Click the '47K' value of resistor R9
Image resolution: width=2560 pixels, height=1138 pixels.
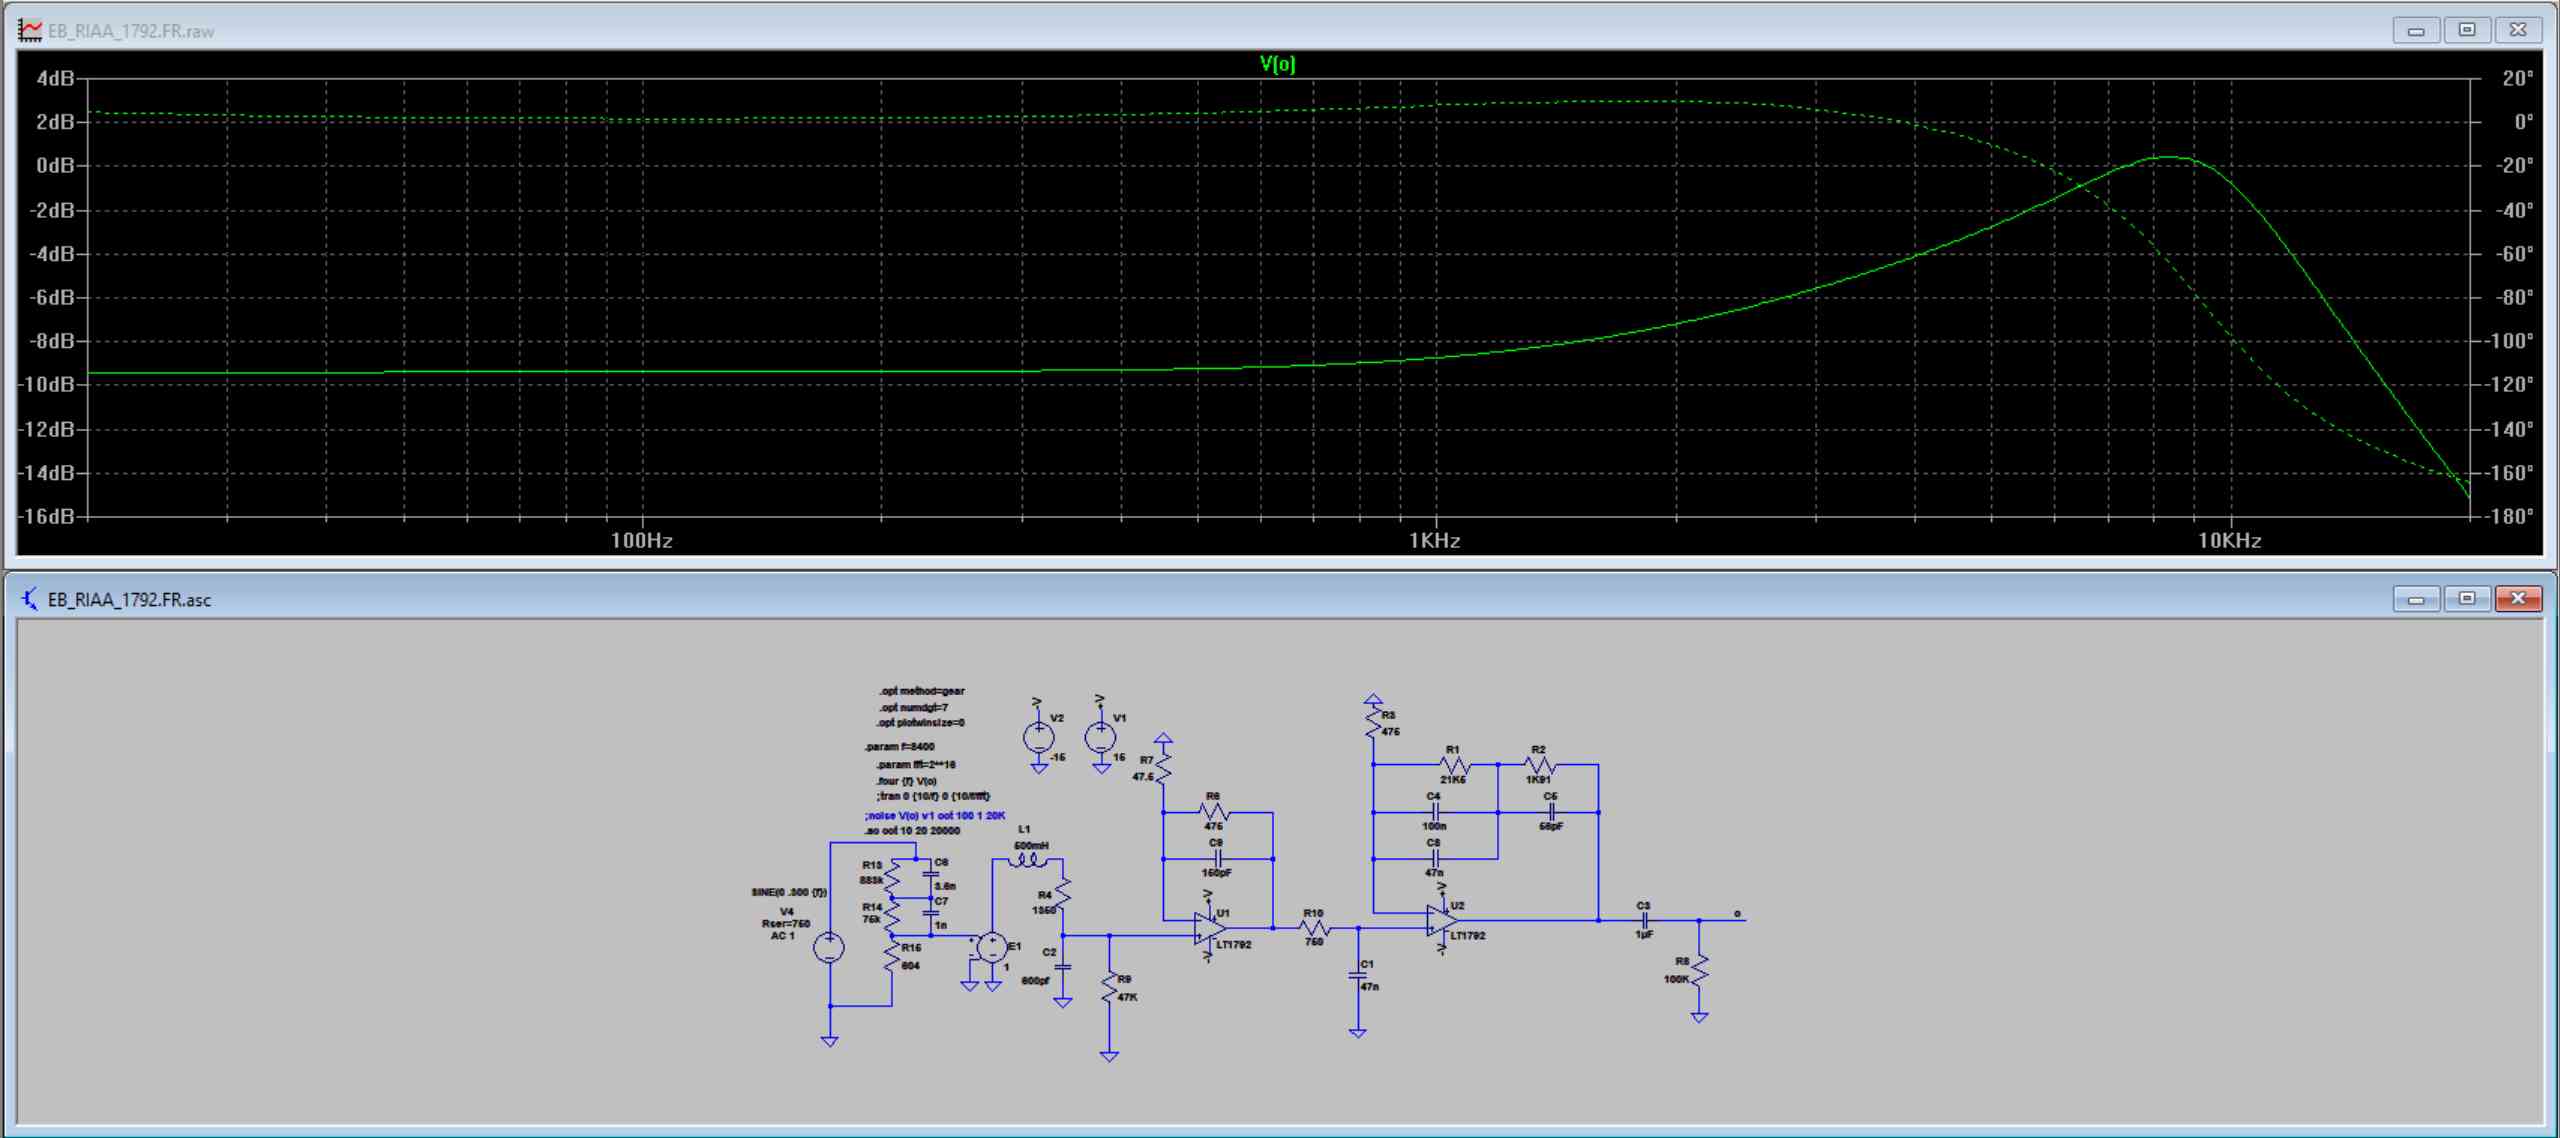pyautogui.click(x=1127, y=997)
